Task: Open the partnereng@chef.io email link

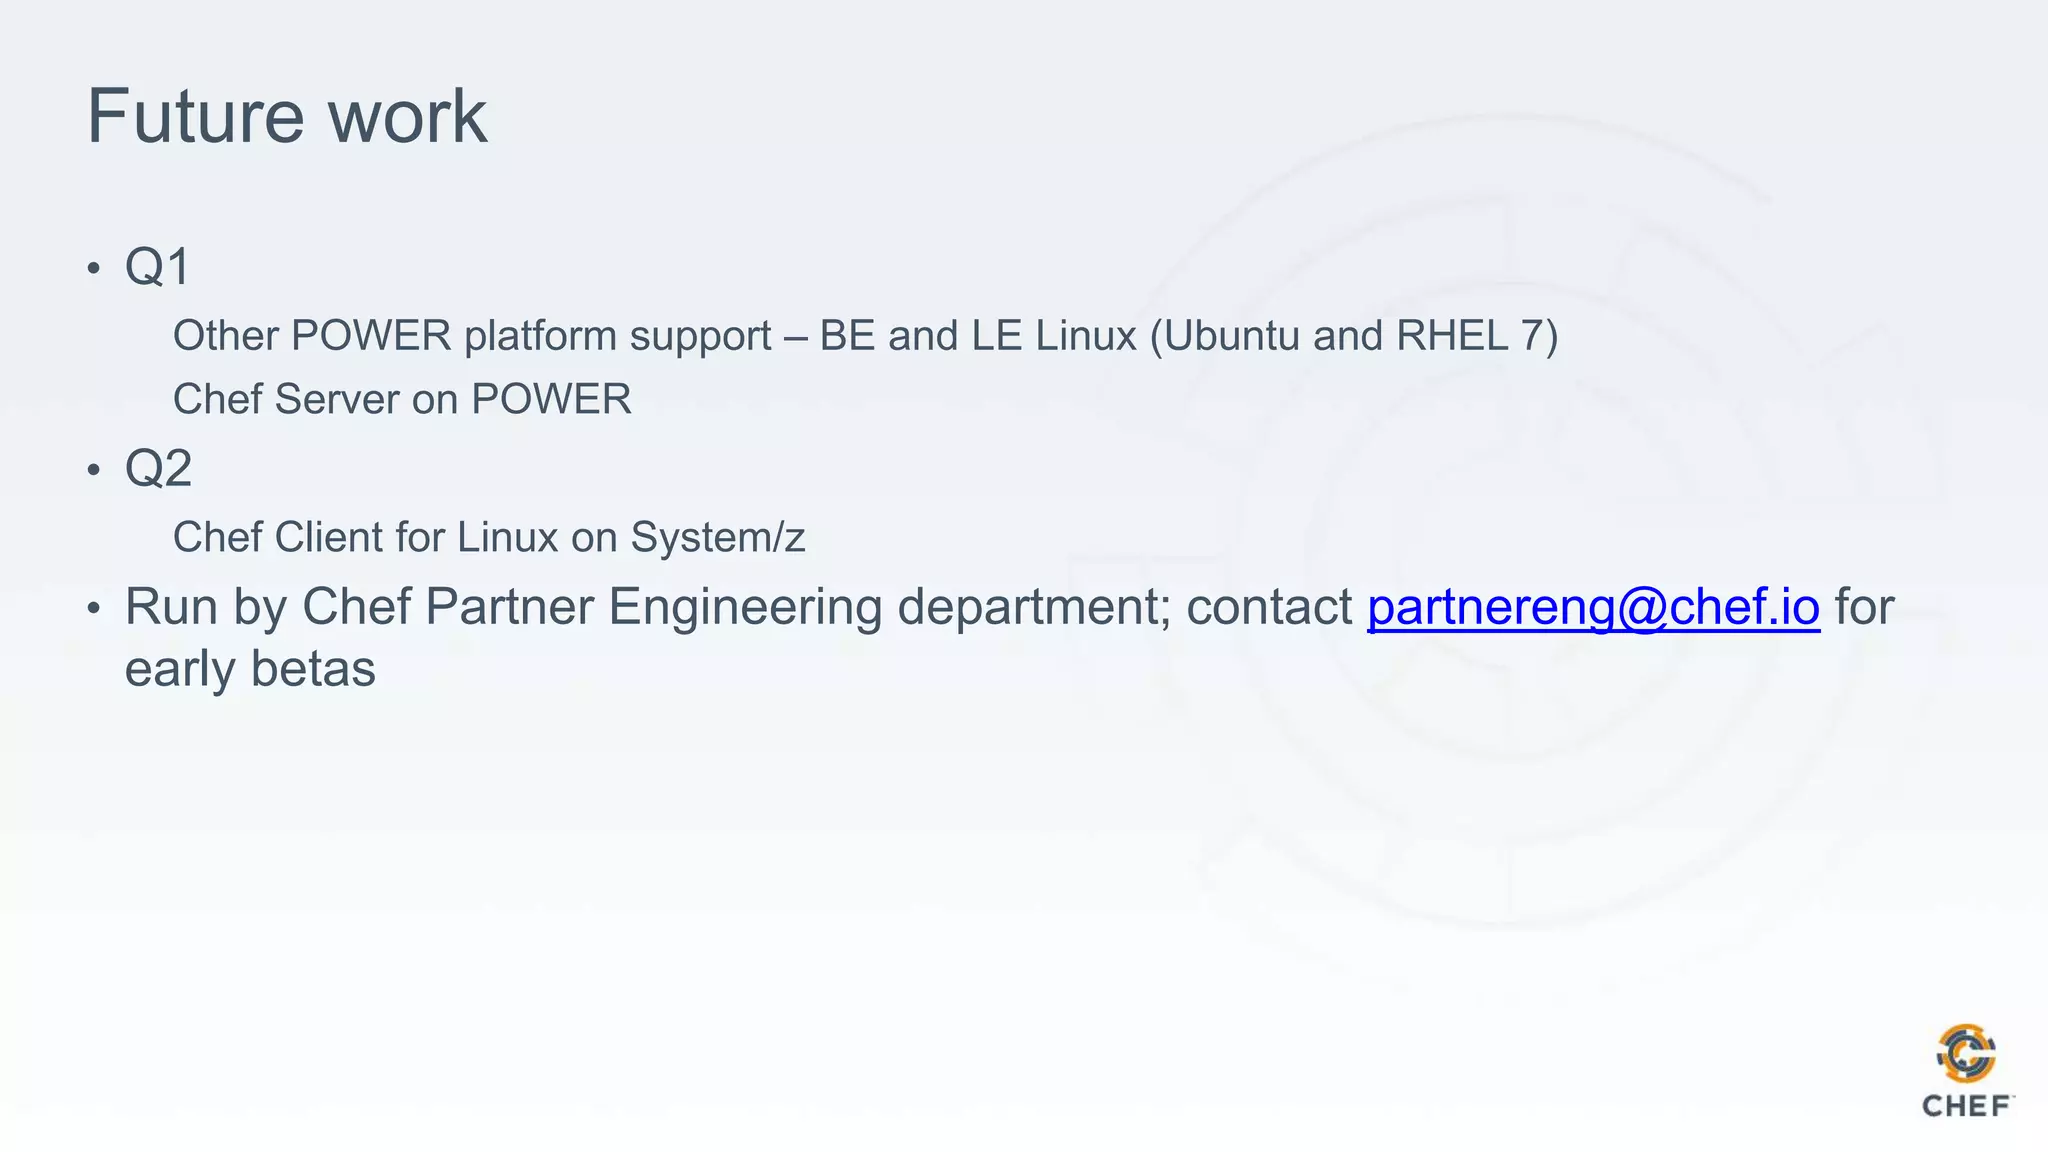Action: [1593, 607]
